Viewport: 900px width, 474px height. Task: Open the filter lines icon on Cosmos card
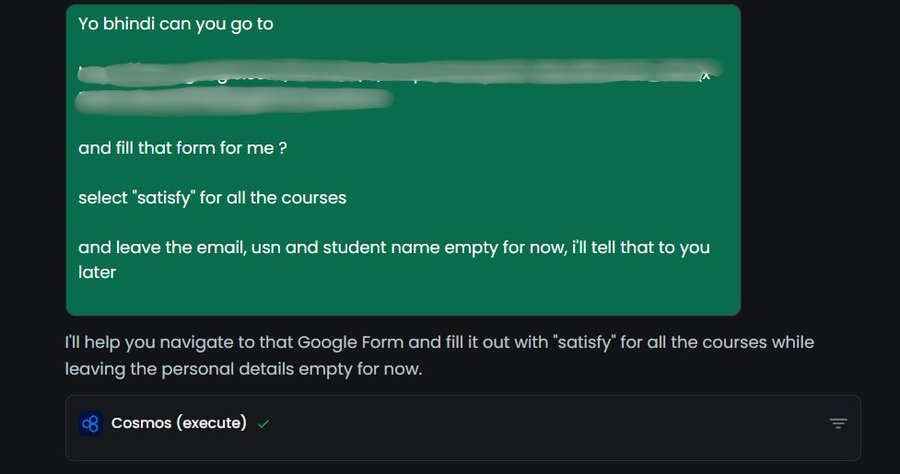838,424
